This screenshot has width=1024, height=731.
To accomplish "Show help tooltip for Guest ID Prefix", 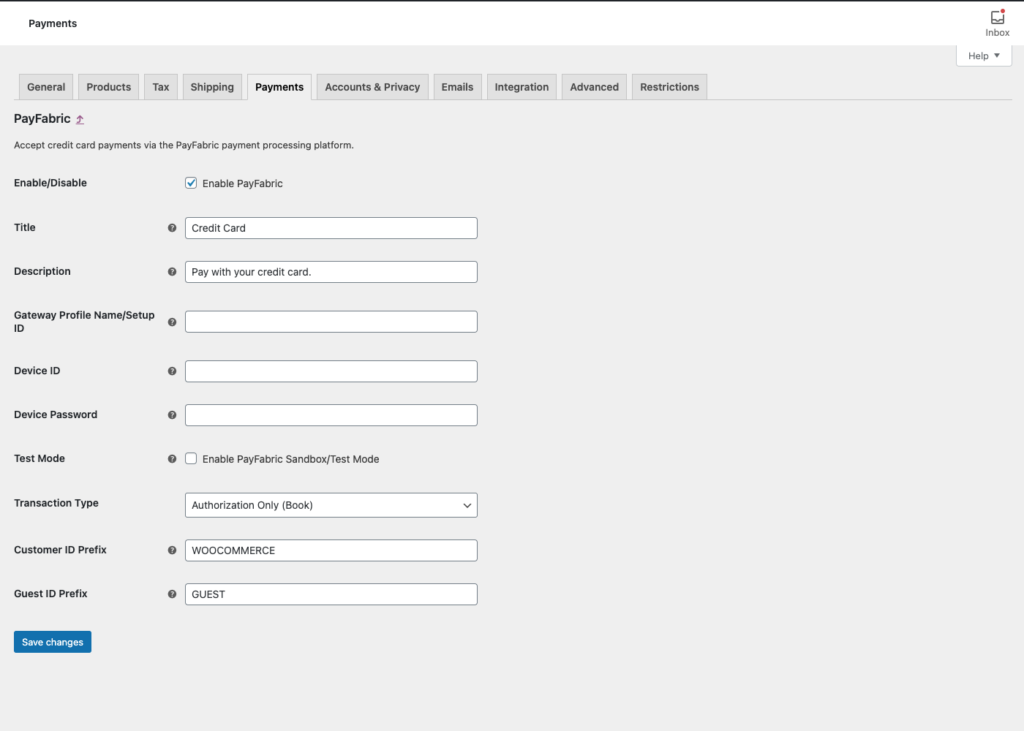I will pyautogui.click(x=172, y=594).
